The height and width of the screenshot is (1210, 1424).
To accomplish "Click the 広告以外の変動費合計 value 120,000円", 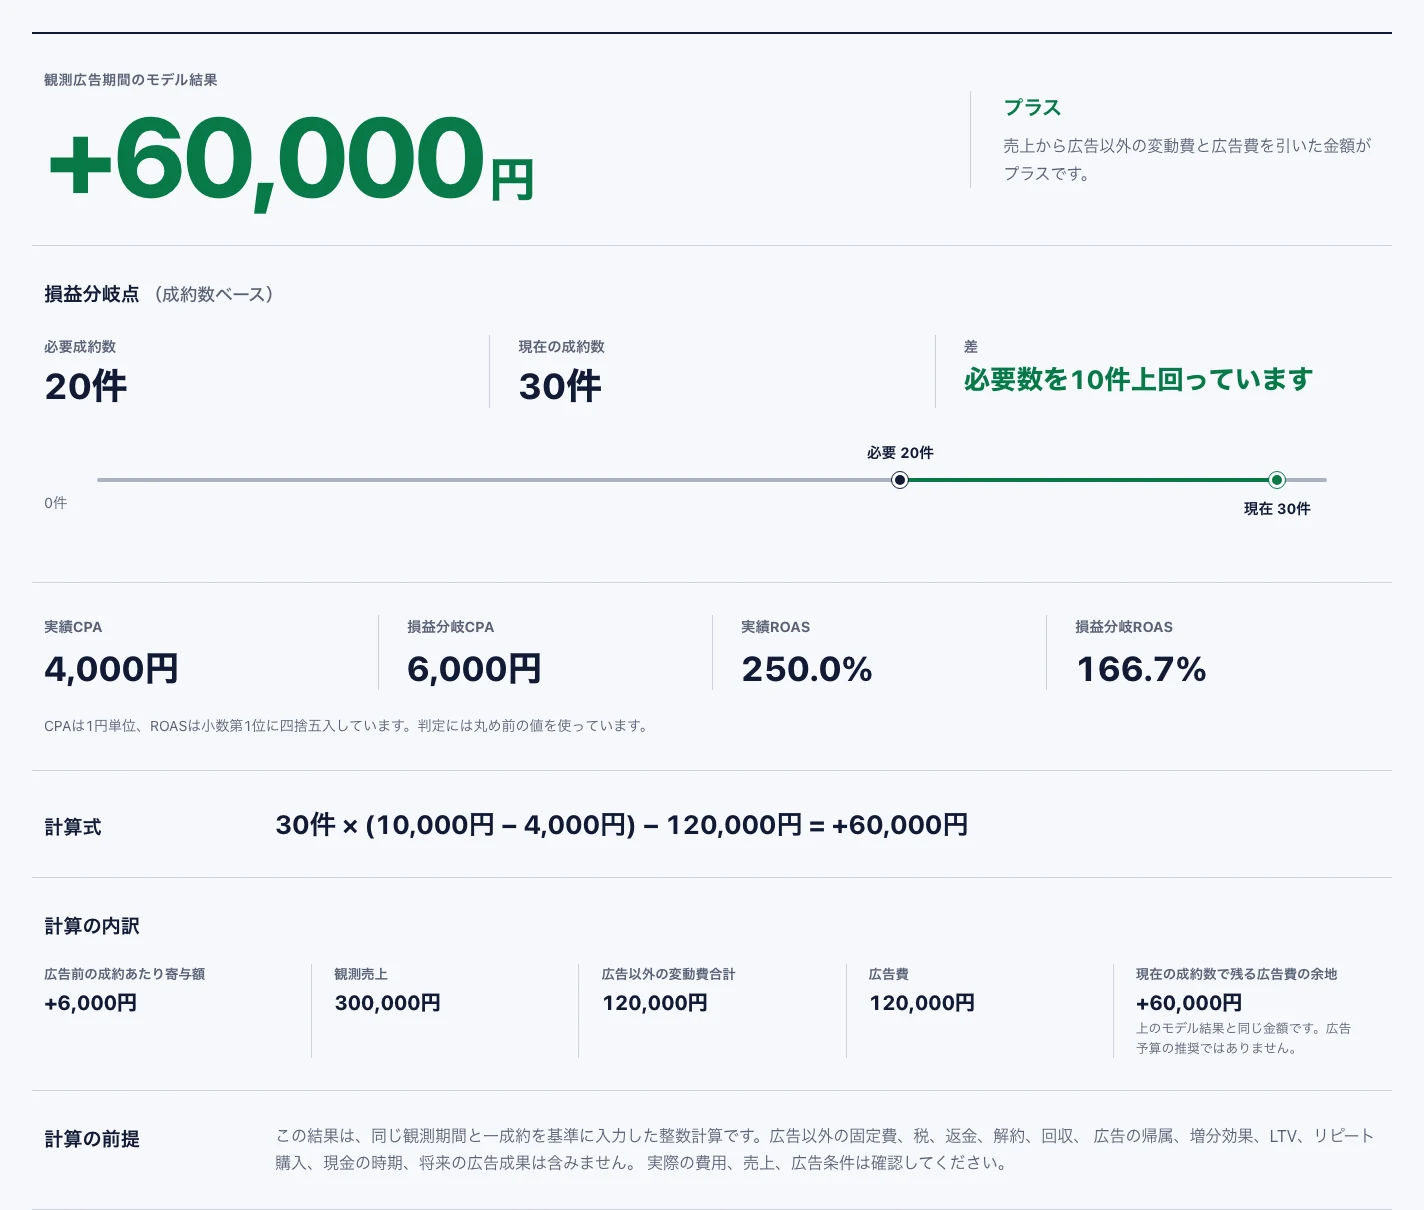I will click(655, 1003).
